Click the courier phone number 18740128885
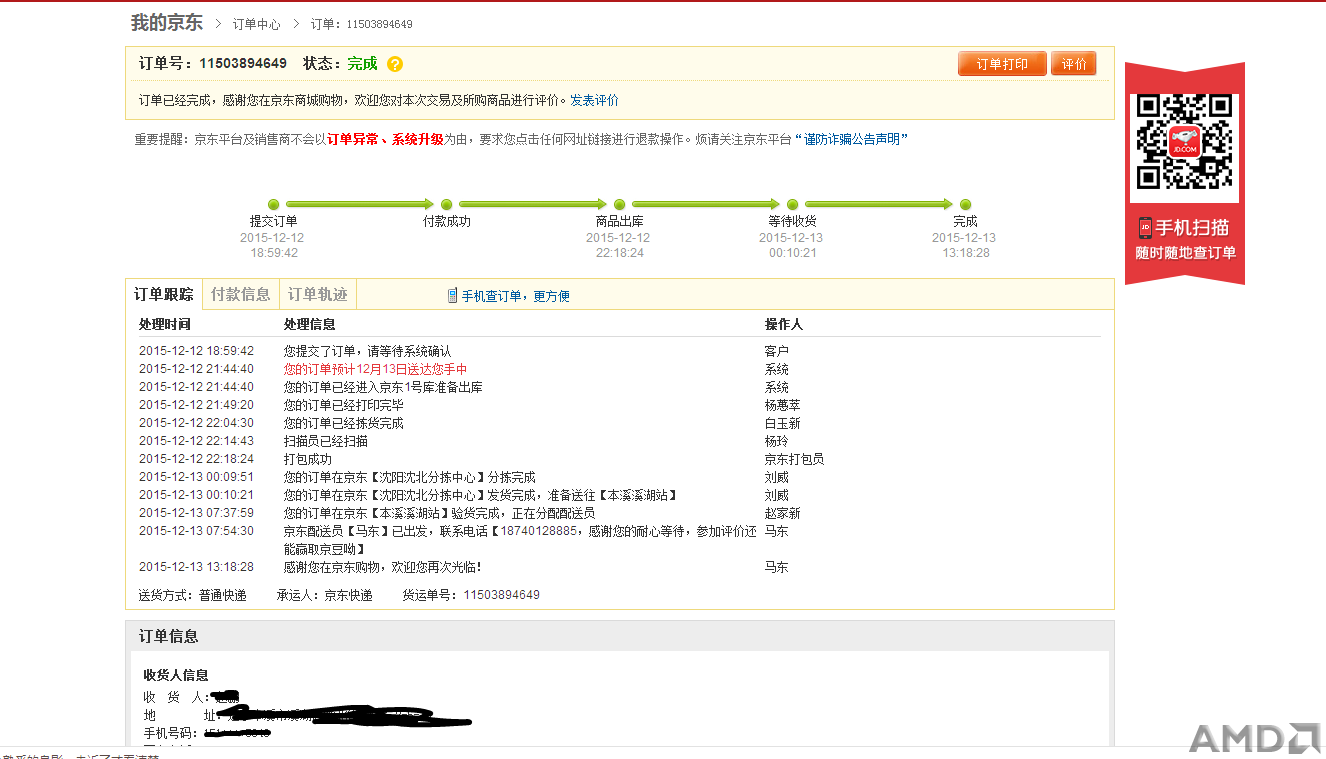The image size is (1326, 759). click(x=539, y=531)
